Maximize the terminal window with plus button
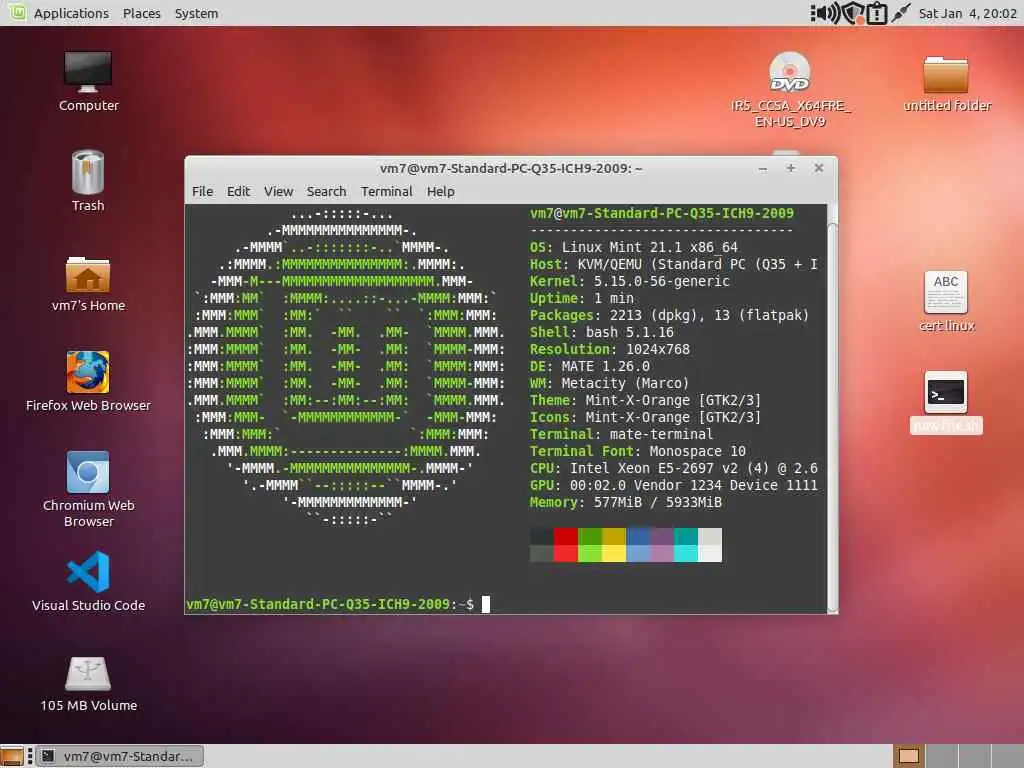 791,168
